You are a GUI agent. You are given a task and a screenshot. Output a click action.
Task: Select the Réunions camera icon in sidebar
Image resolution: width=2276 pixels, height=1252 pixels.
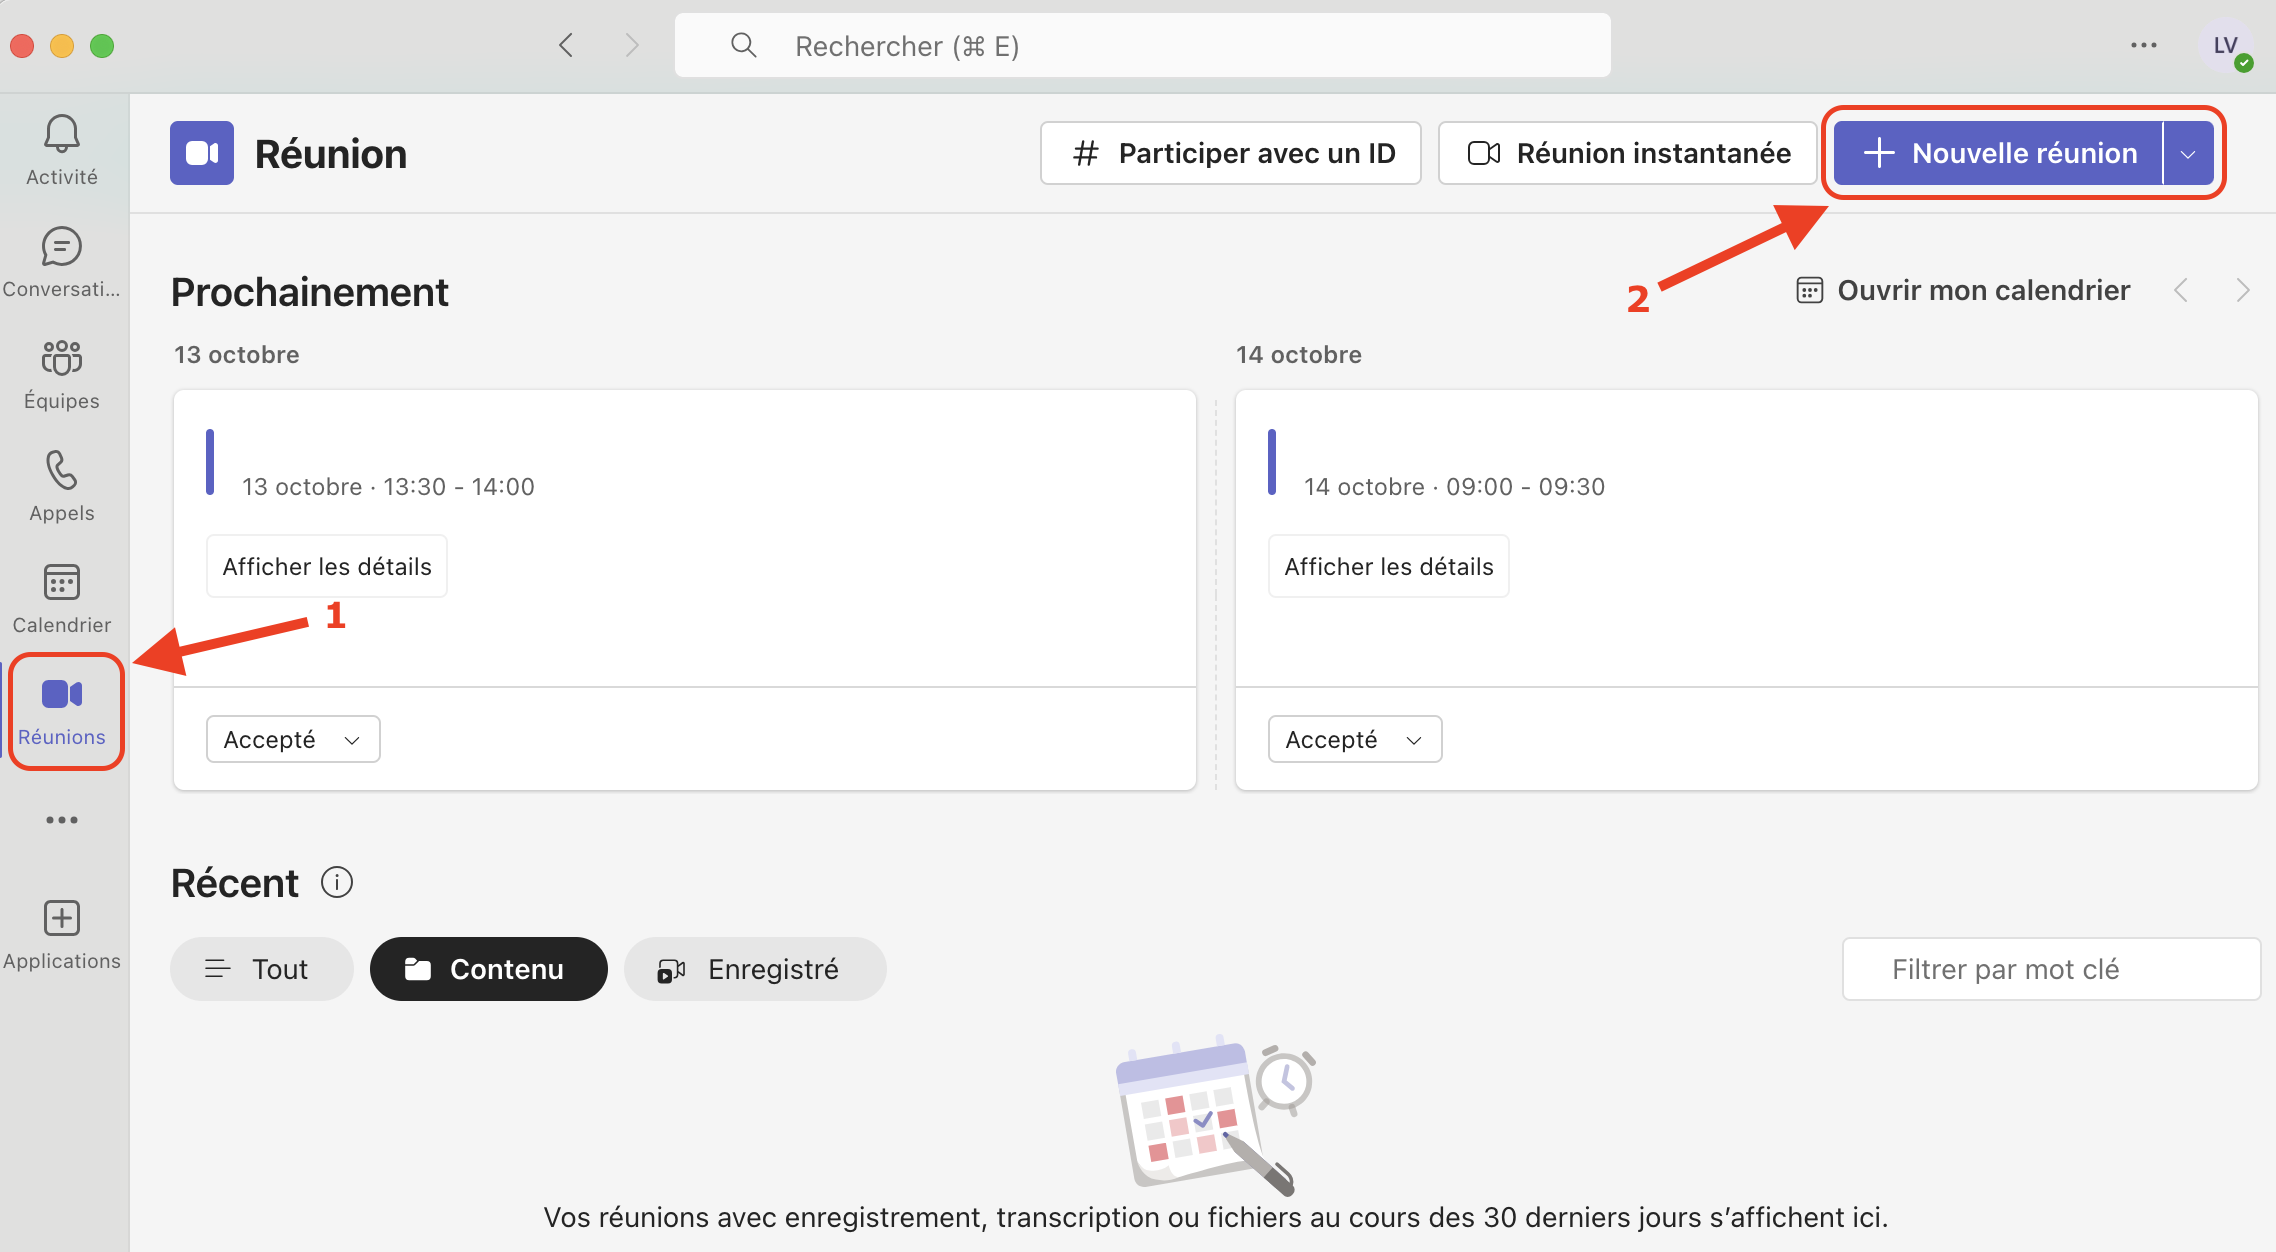(62, 694)
